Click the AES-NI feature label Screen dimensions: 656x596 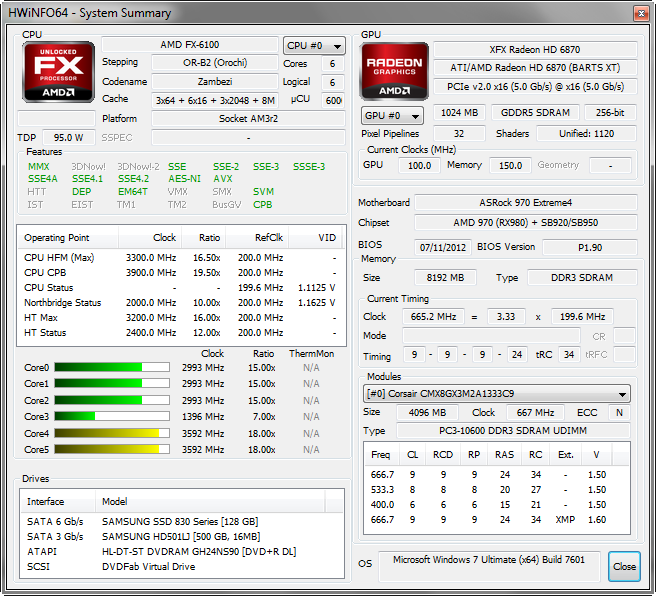[184, 179]
